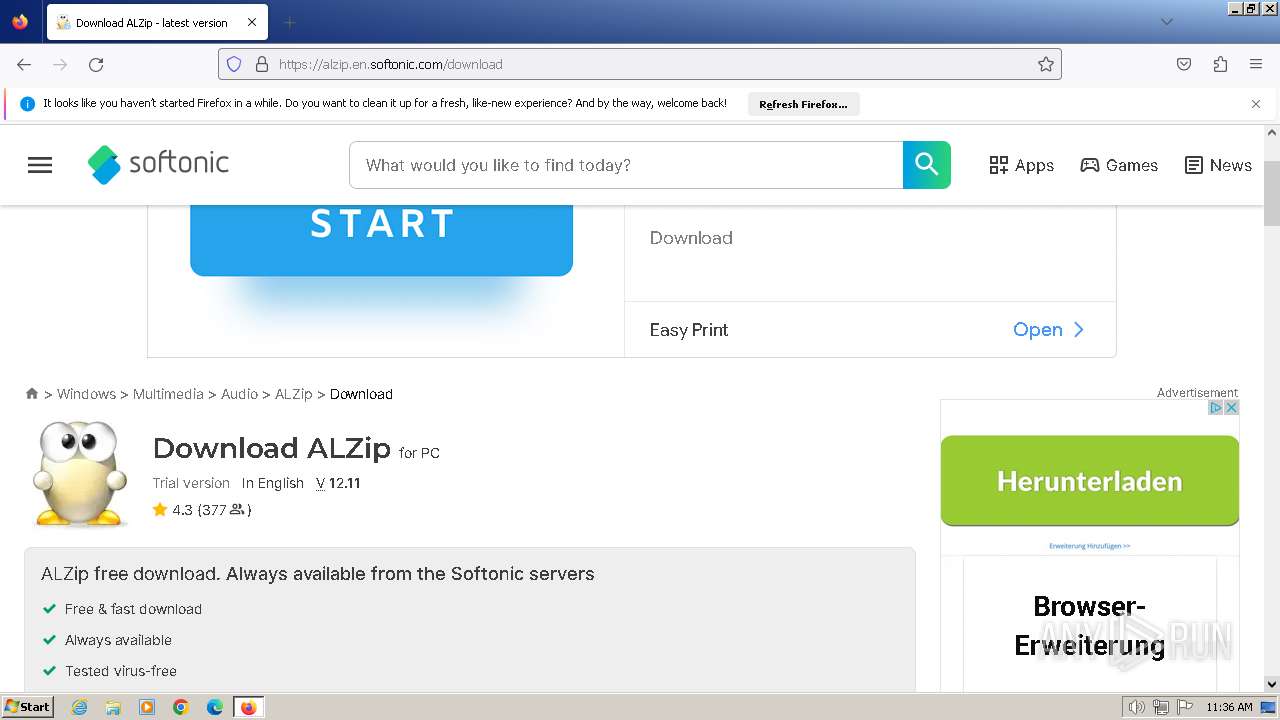Expand the list all tabs dropdown
This screenshot has width=1280, height=720.
[x=1166, y=22]
